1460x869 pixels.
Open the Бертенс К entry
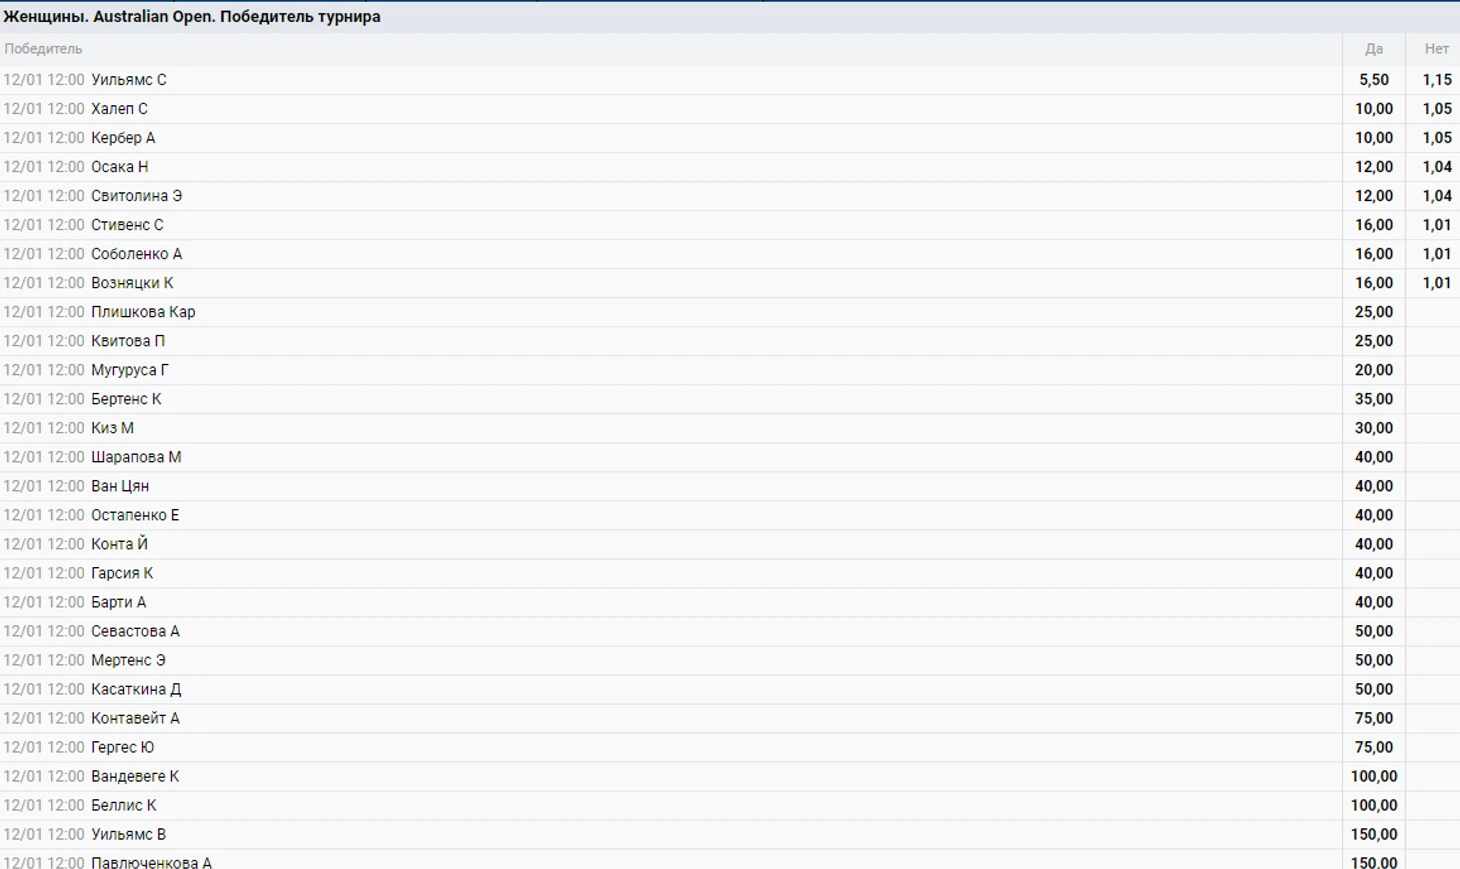[126, 399]
